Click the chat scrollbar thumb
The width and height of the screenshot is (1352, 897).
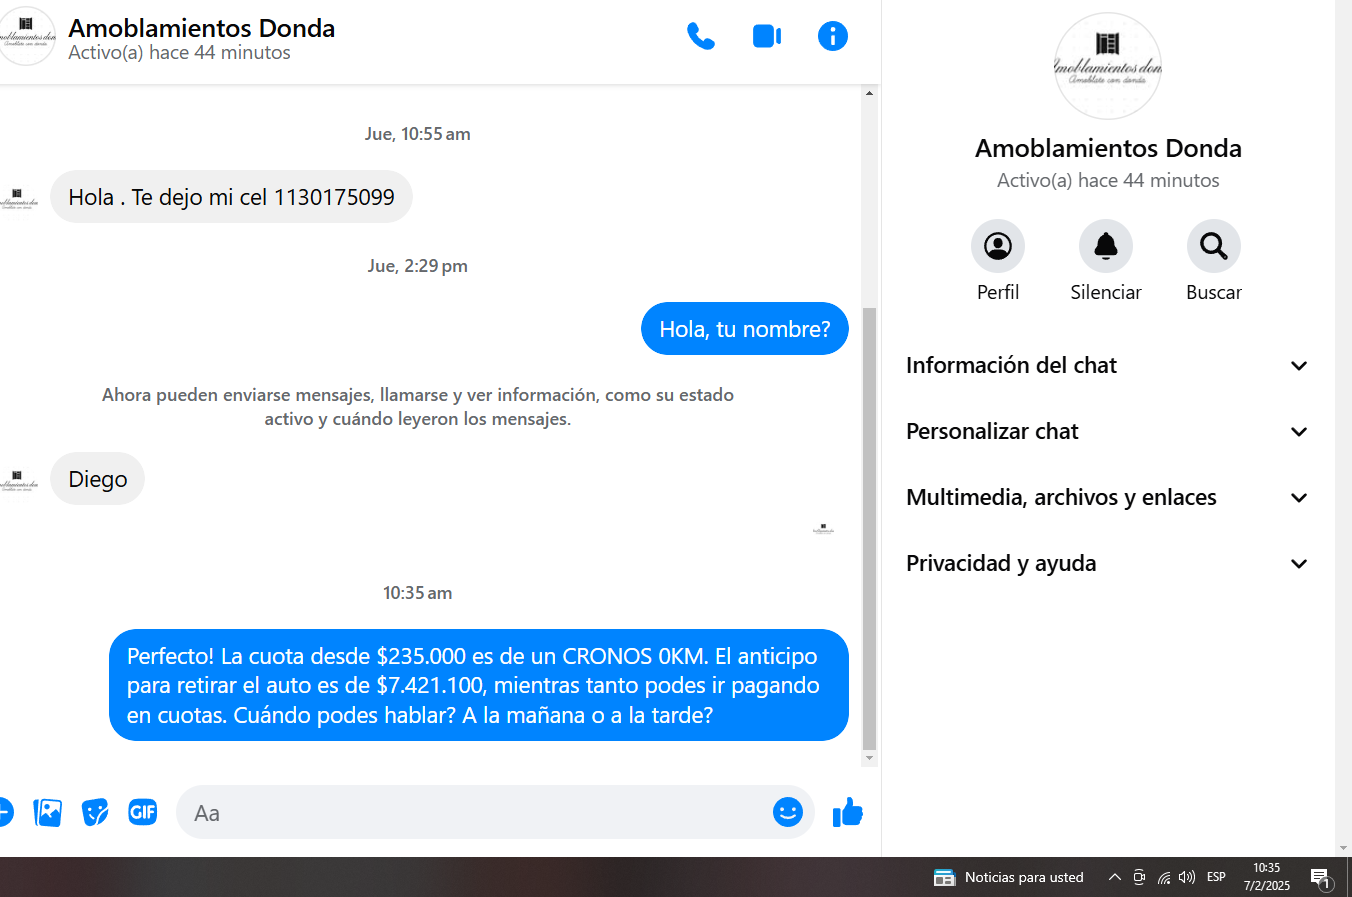click(x=869, y=528)
